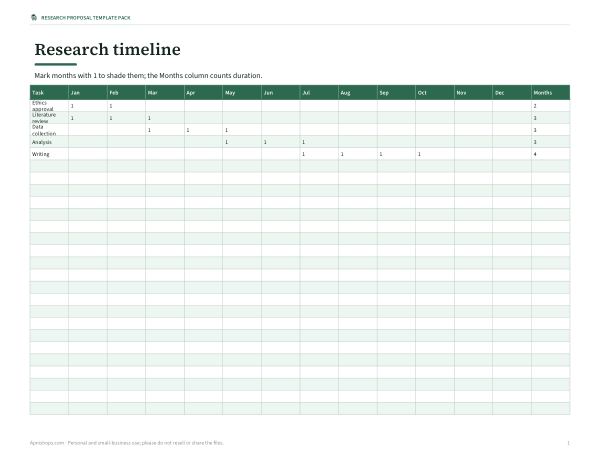Image resolution: width=600 pixels, height=464 pixels.
Task: Click the "Jun" column header
Action: (280, 93)
